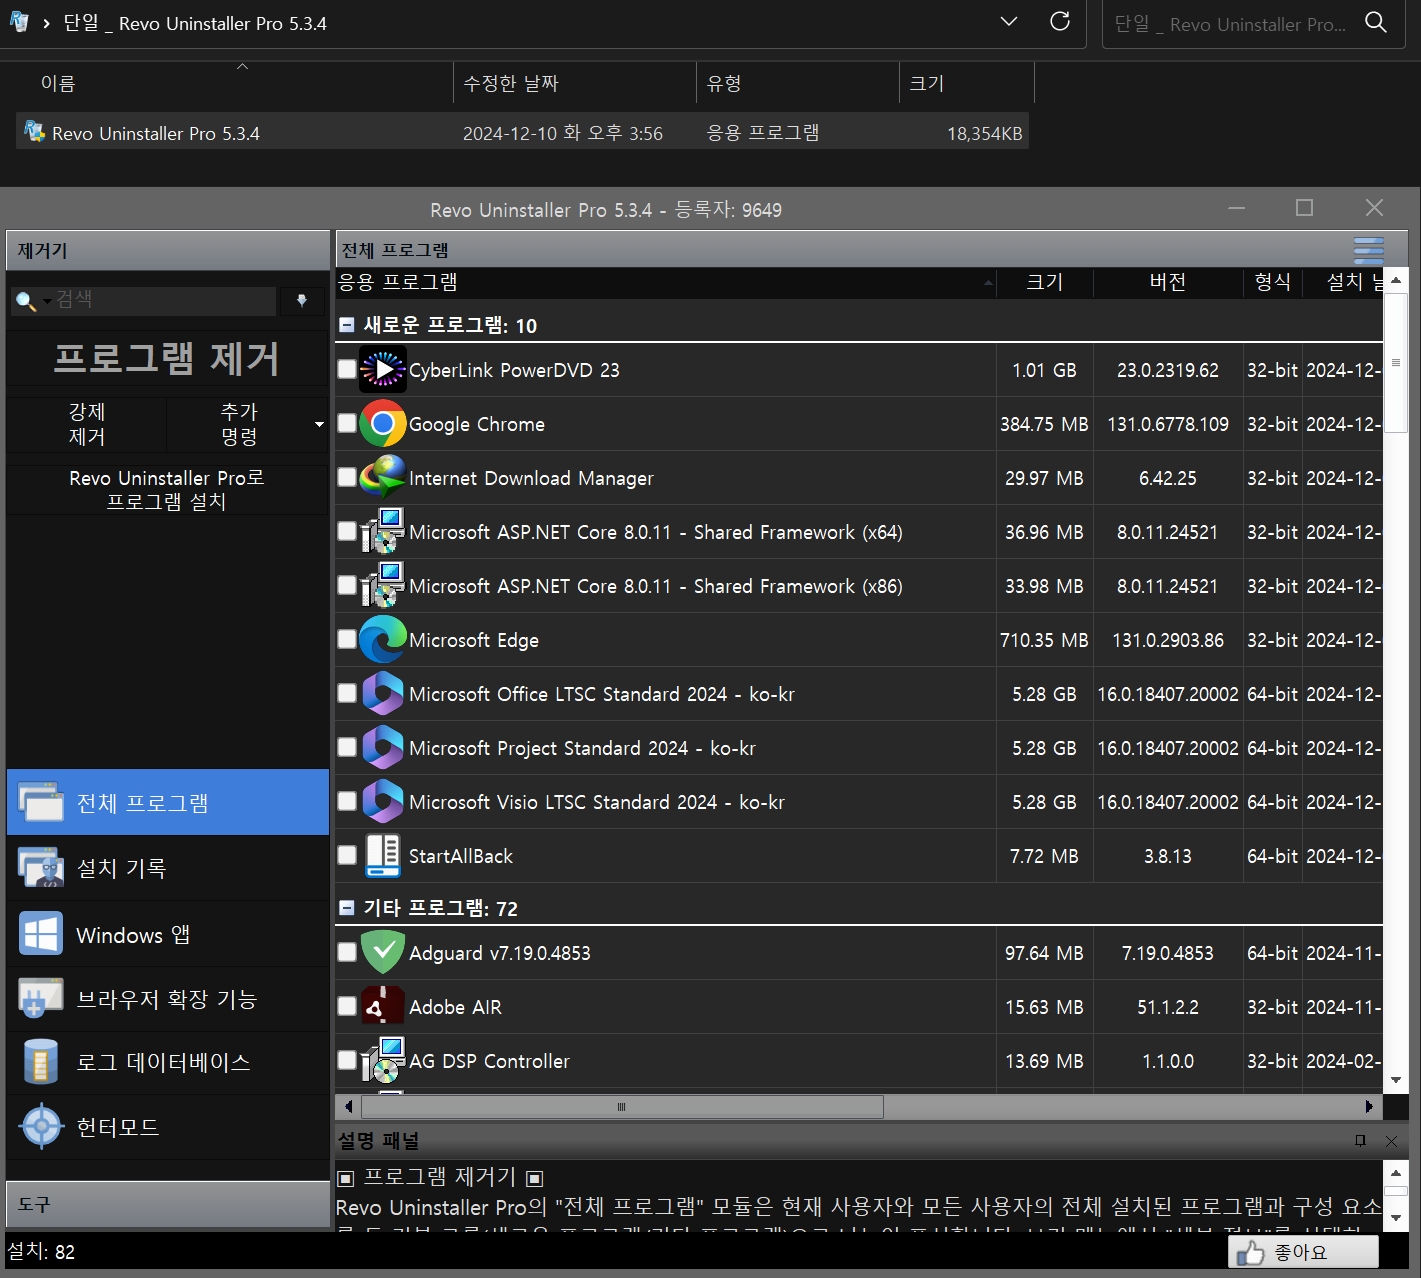The width and height of the screenshot is (1421, 1278).
Task: Open 브라우저 확장 기능 section
Action: coord(168,999)
